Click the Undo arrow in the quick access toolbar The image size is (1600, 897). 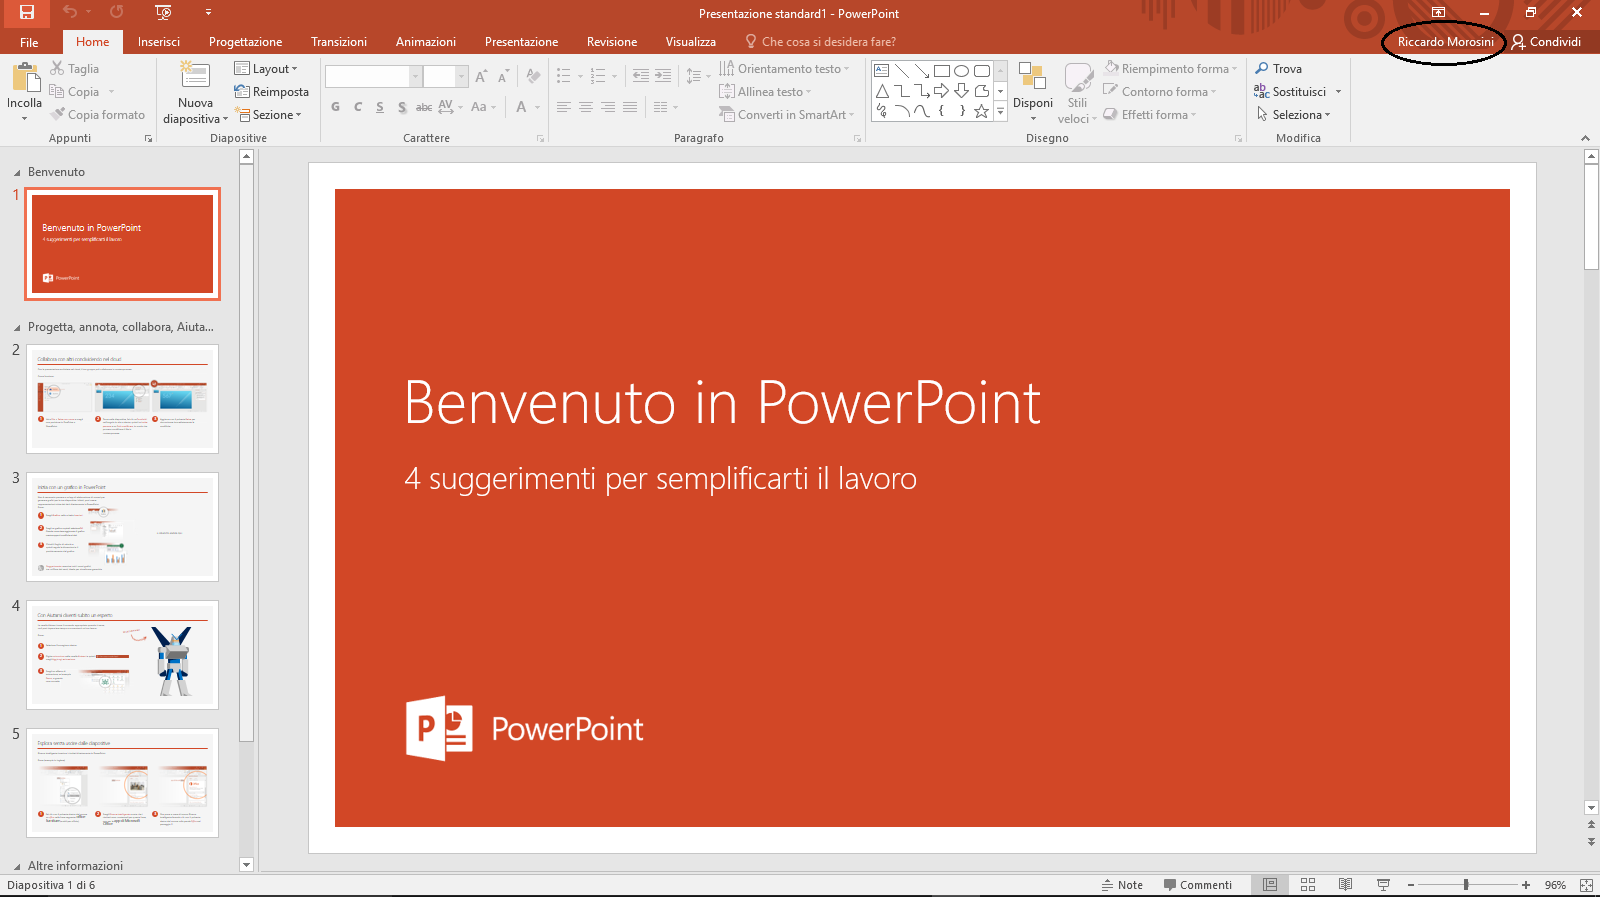point(70,12)
